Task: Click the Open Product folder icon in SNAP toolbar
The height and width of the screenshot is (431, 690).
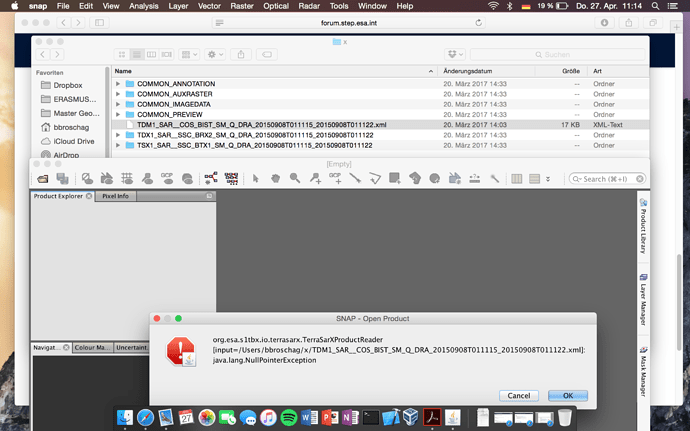Action: click(x=43, y=178)
